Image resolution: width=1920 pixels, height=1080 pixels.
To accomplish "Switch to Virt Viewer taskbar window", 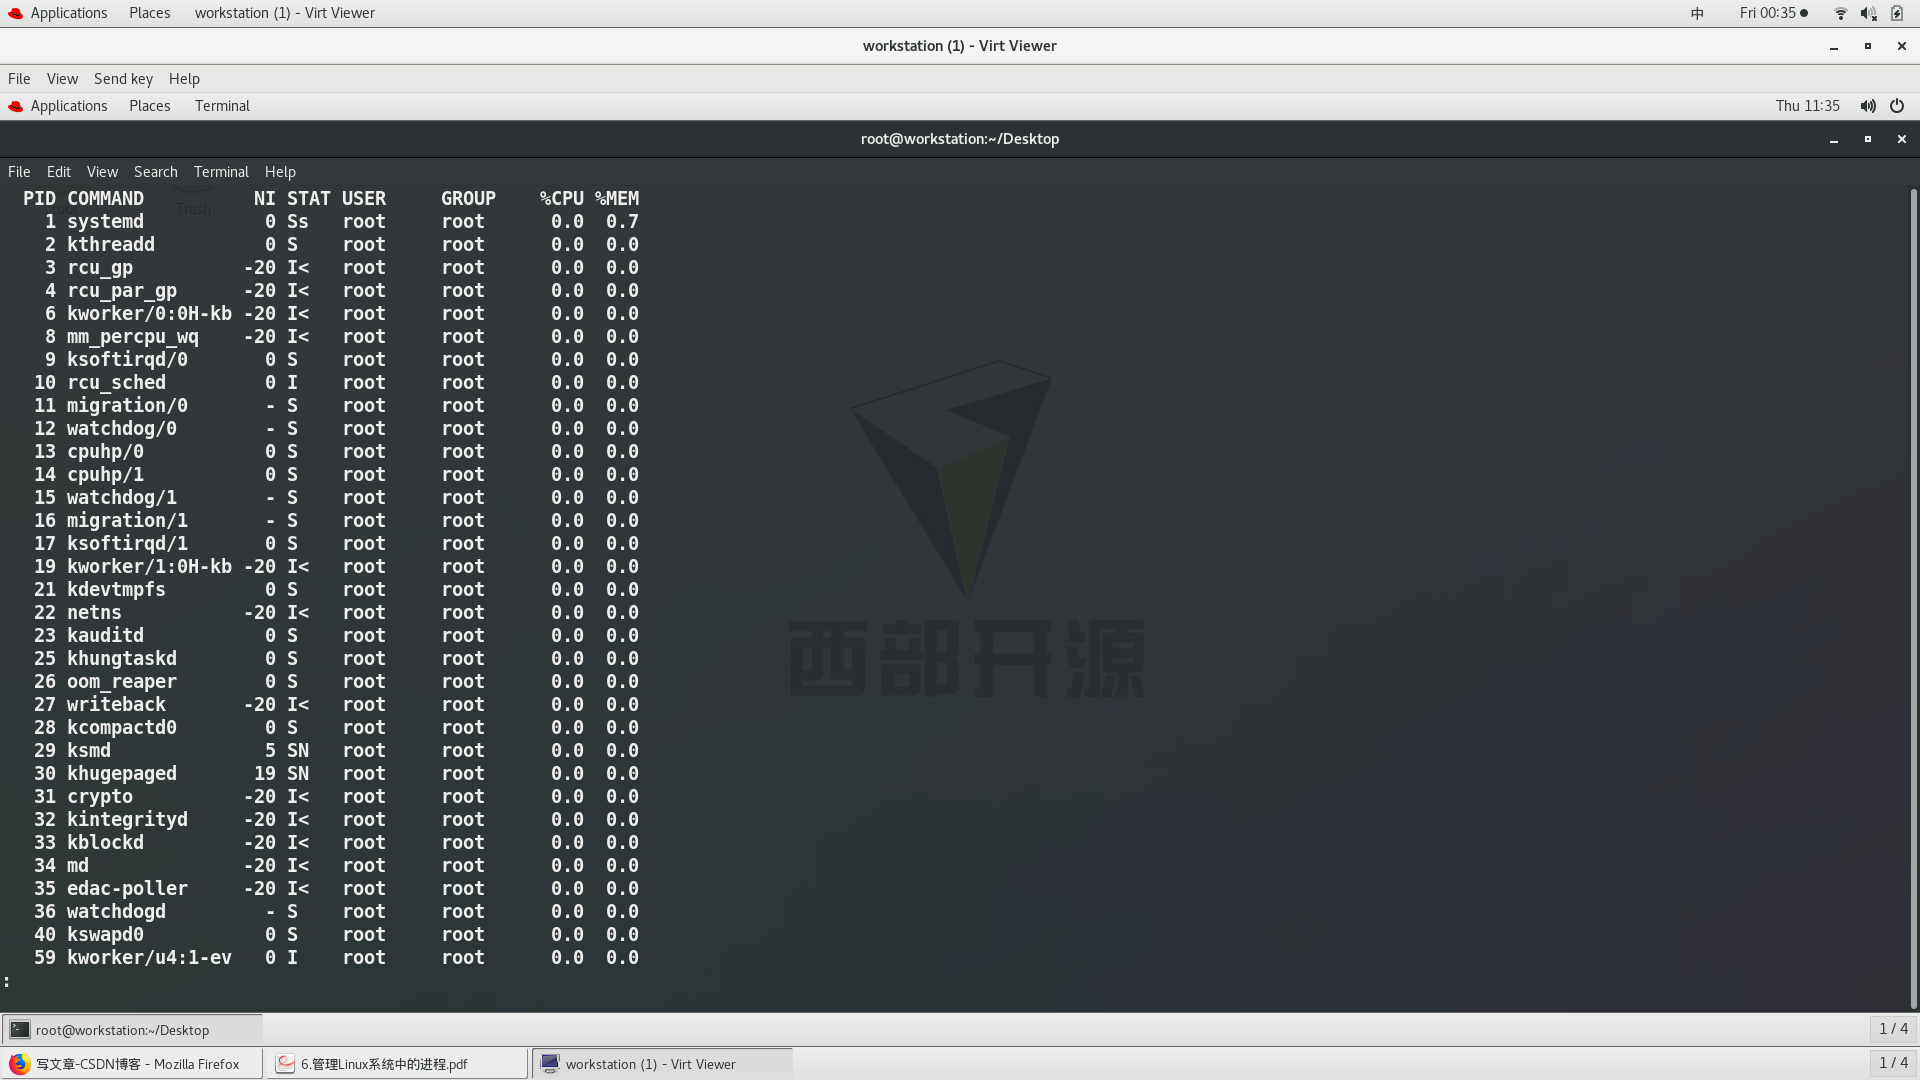I will pyautogui.click(x=662, y=1064).
